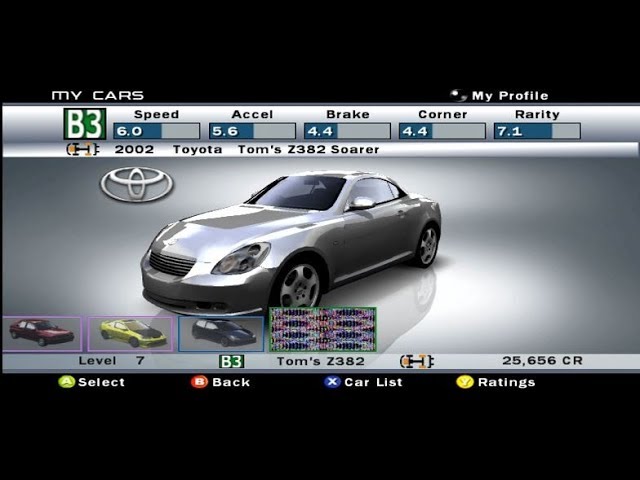Click the Speed rating bar 6.0
The height and width of the screenshot is (480, 640).
157,131
